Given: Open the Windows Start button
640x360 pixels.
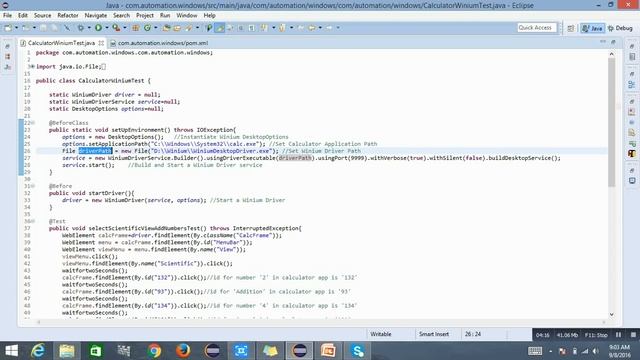Looking at the screenshot, I should pos(11,351).
